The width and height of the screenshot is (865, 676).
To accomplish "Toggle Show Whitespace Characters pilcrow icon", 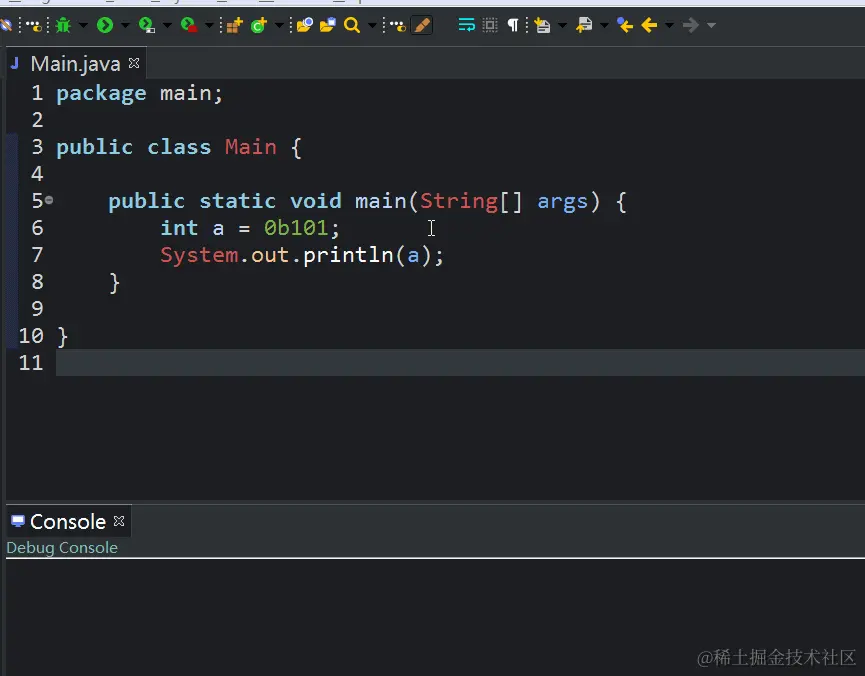I will 513,25.
